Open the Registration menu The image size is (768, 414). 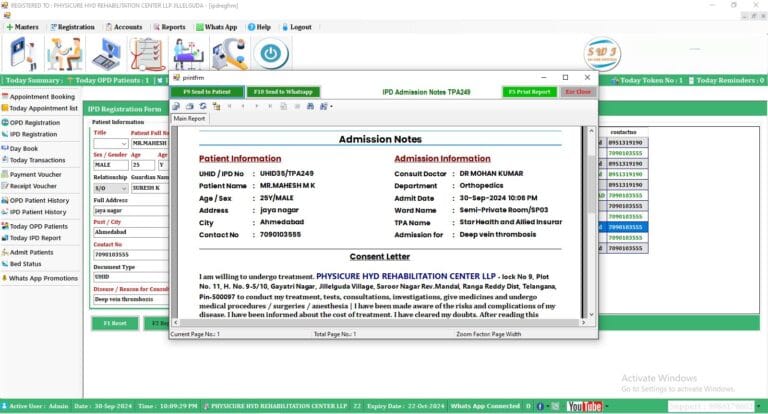[x=72, y=27]
